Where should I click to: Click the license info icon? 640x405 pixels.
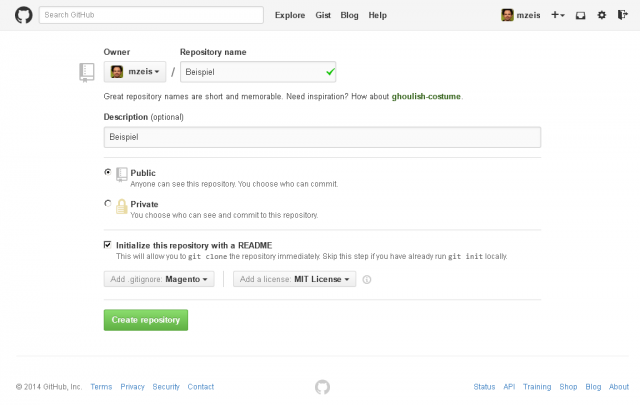coord(367,280)
